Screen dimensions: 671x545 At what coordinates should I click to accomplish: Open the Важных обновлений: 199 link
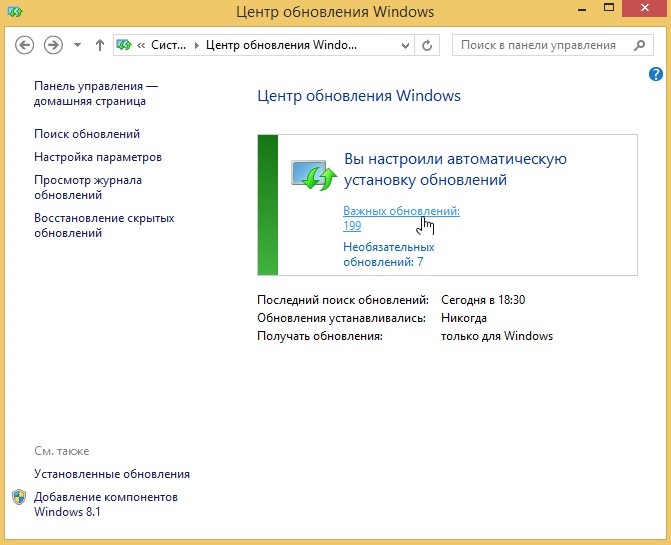click(401, 218)
